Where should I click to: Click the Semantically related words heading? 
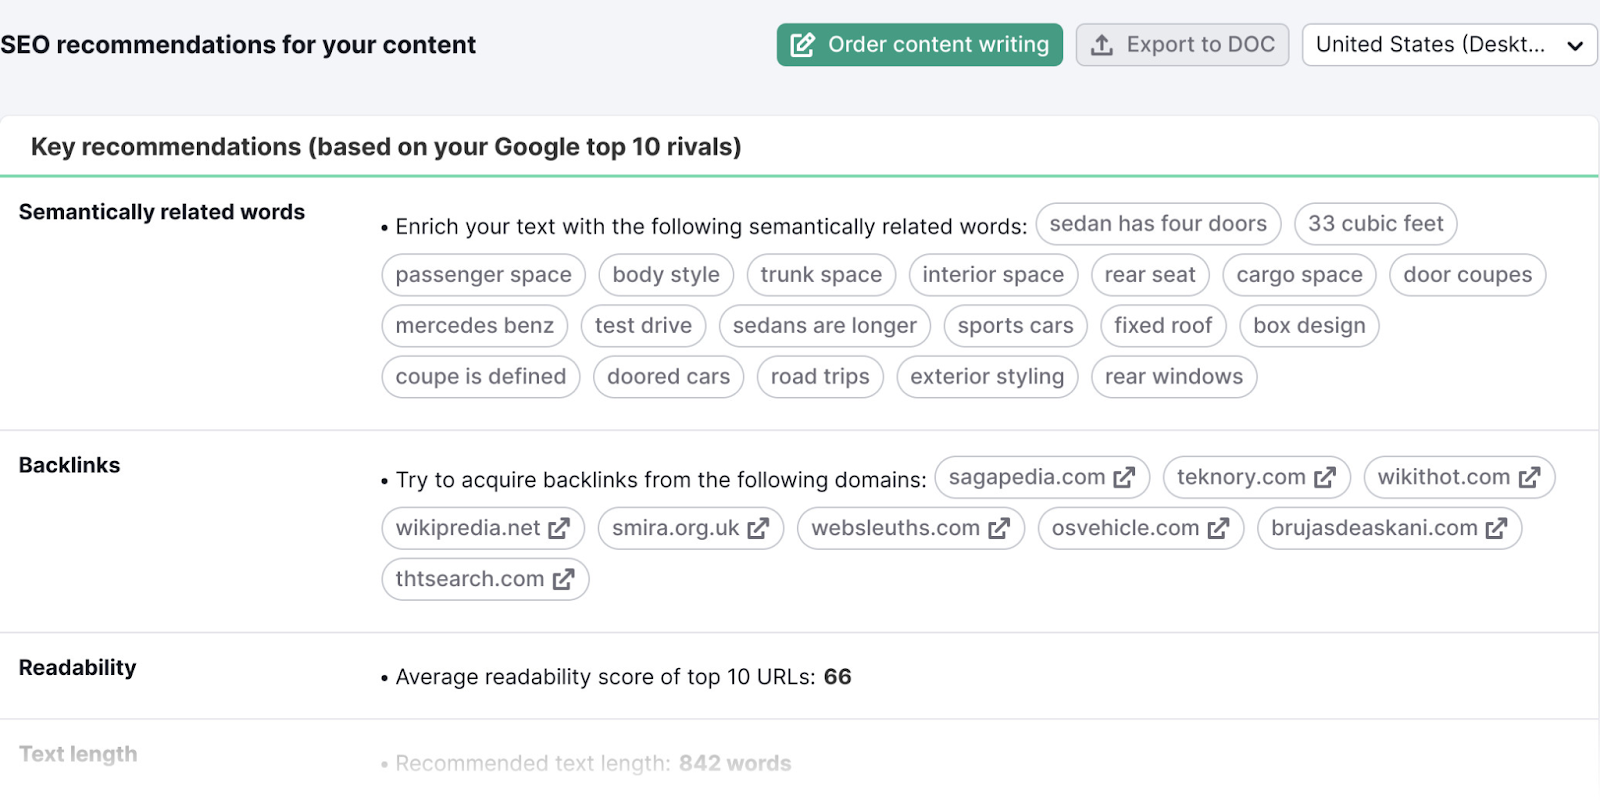pos(162,212)
